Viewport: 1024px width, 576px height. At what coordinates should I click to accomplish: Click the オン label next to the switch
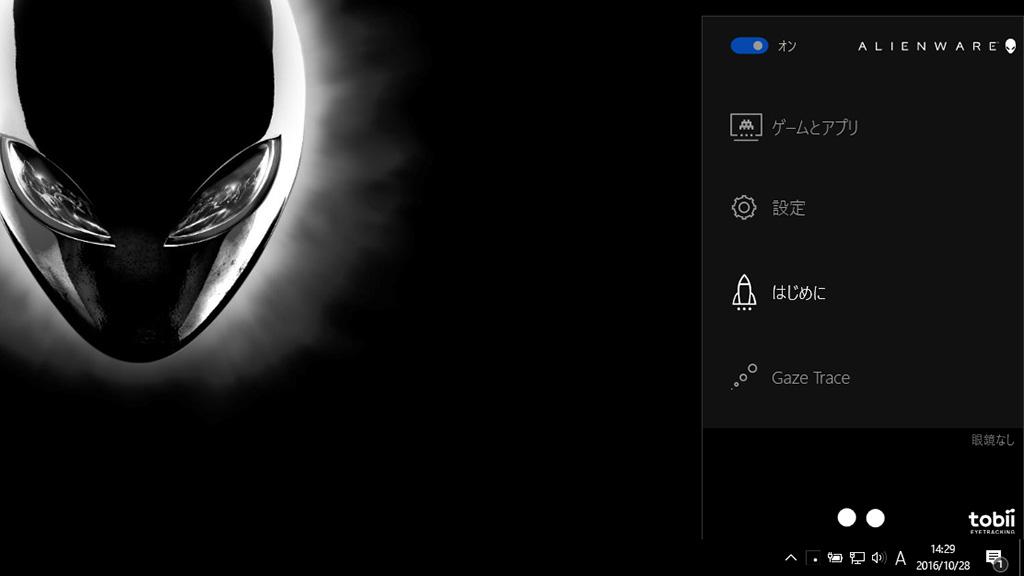(x=787, y=46)
